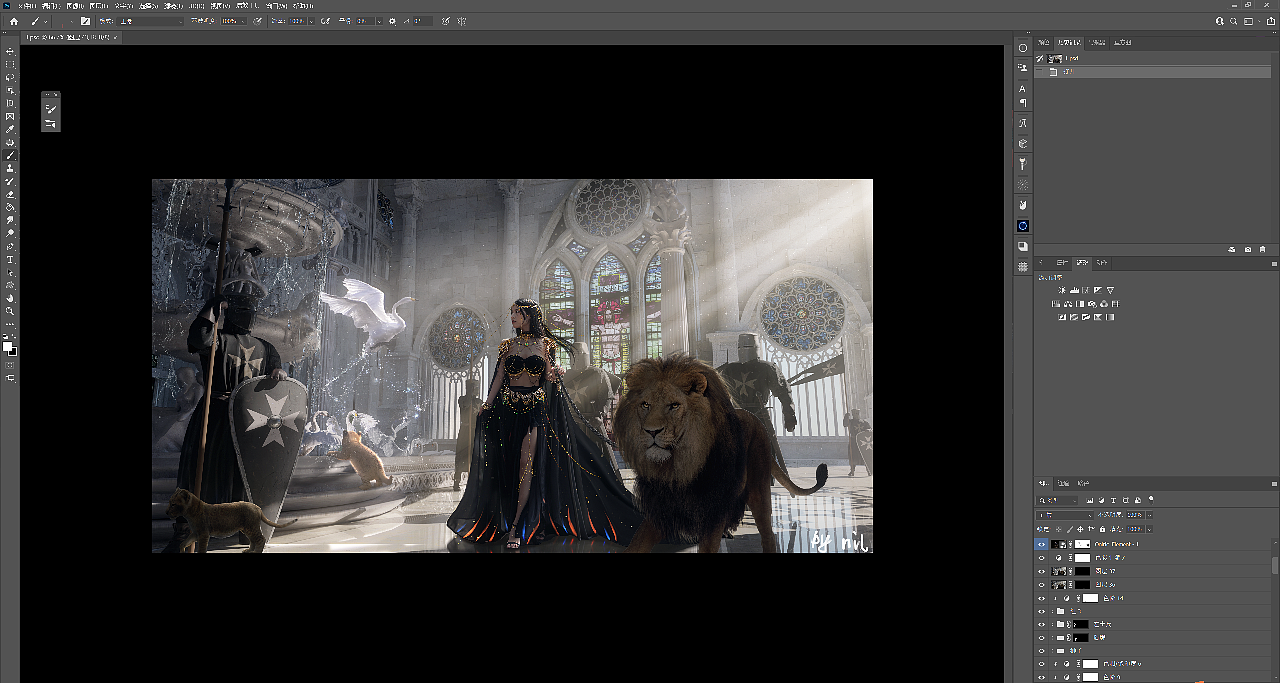1280x683 pixels.
Task: Toggle lock transparent pixels in Layers panel
Action: point(1058,529)
